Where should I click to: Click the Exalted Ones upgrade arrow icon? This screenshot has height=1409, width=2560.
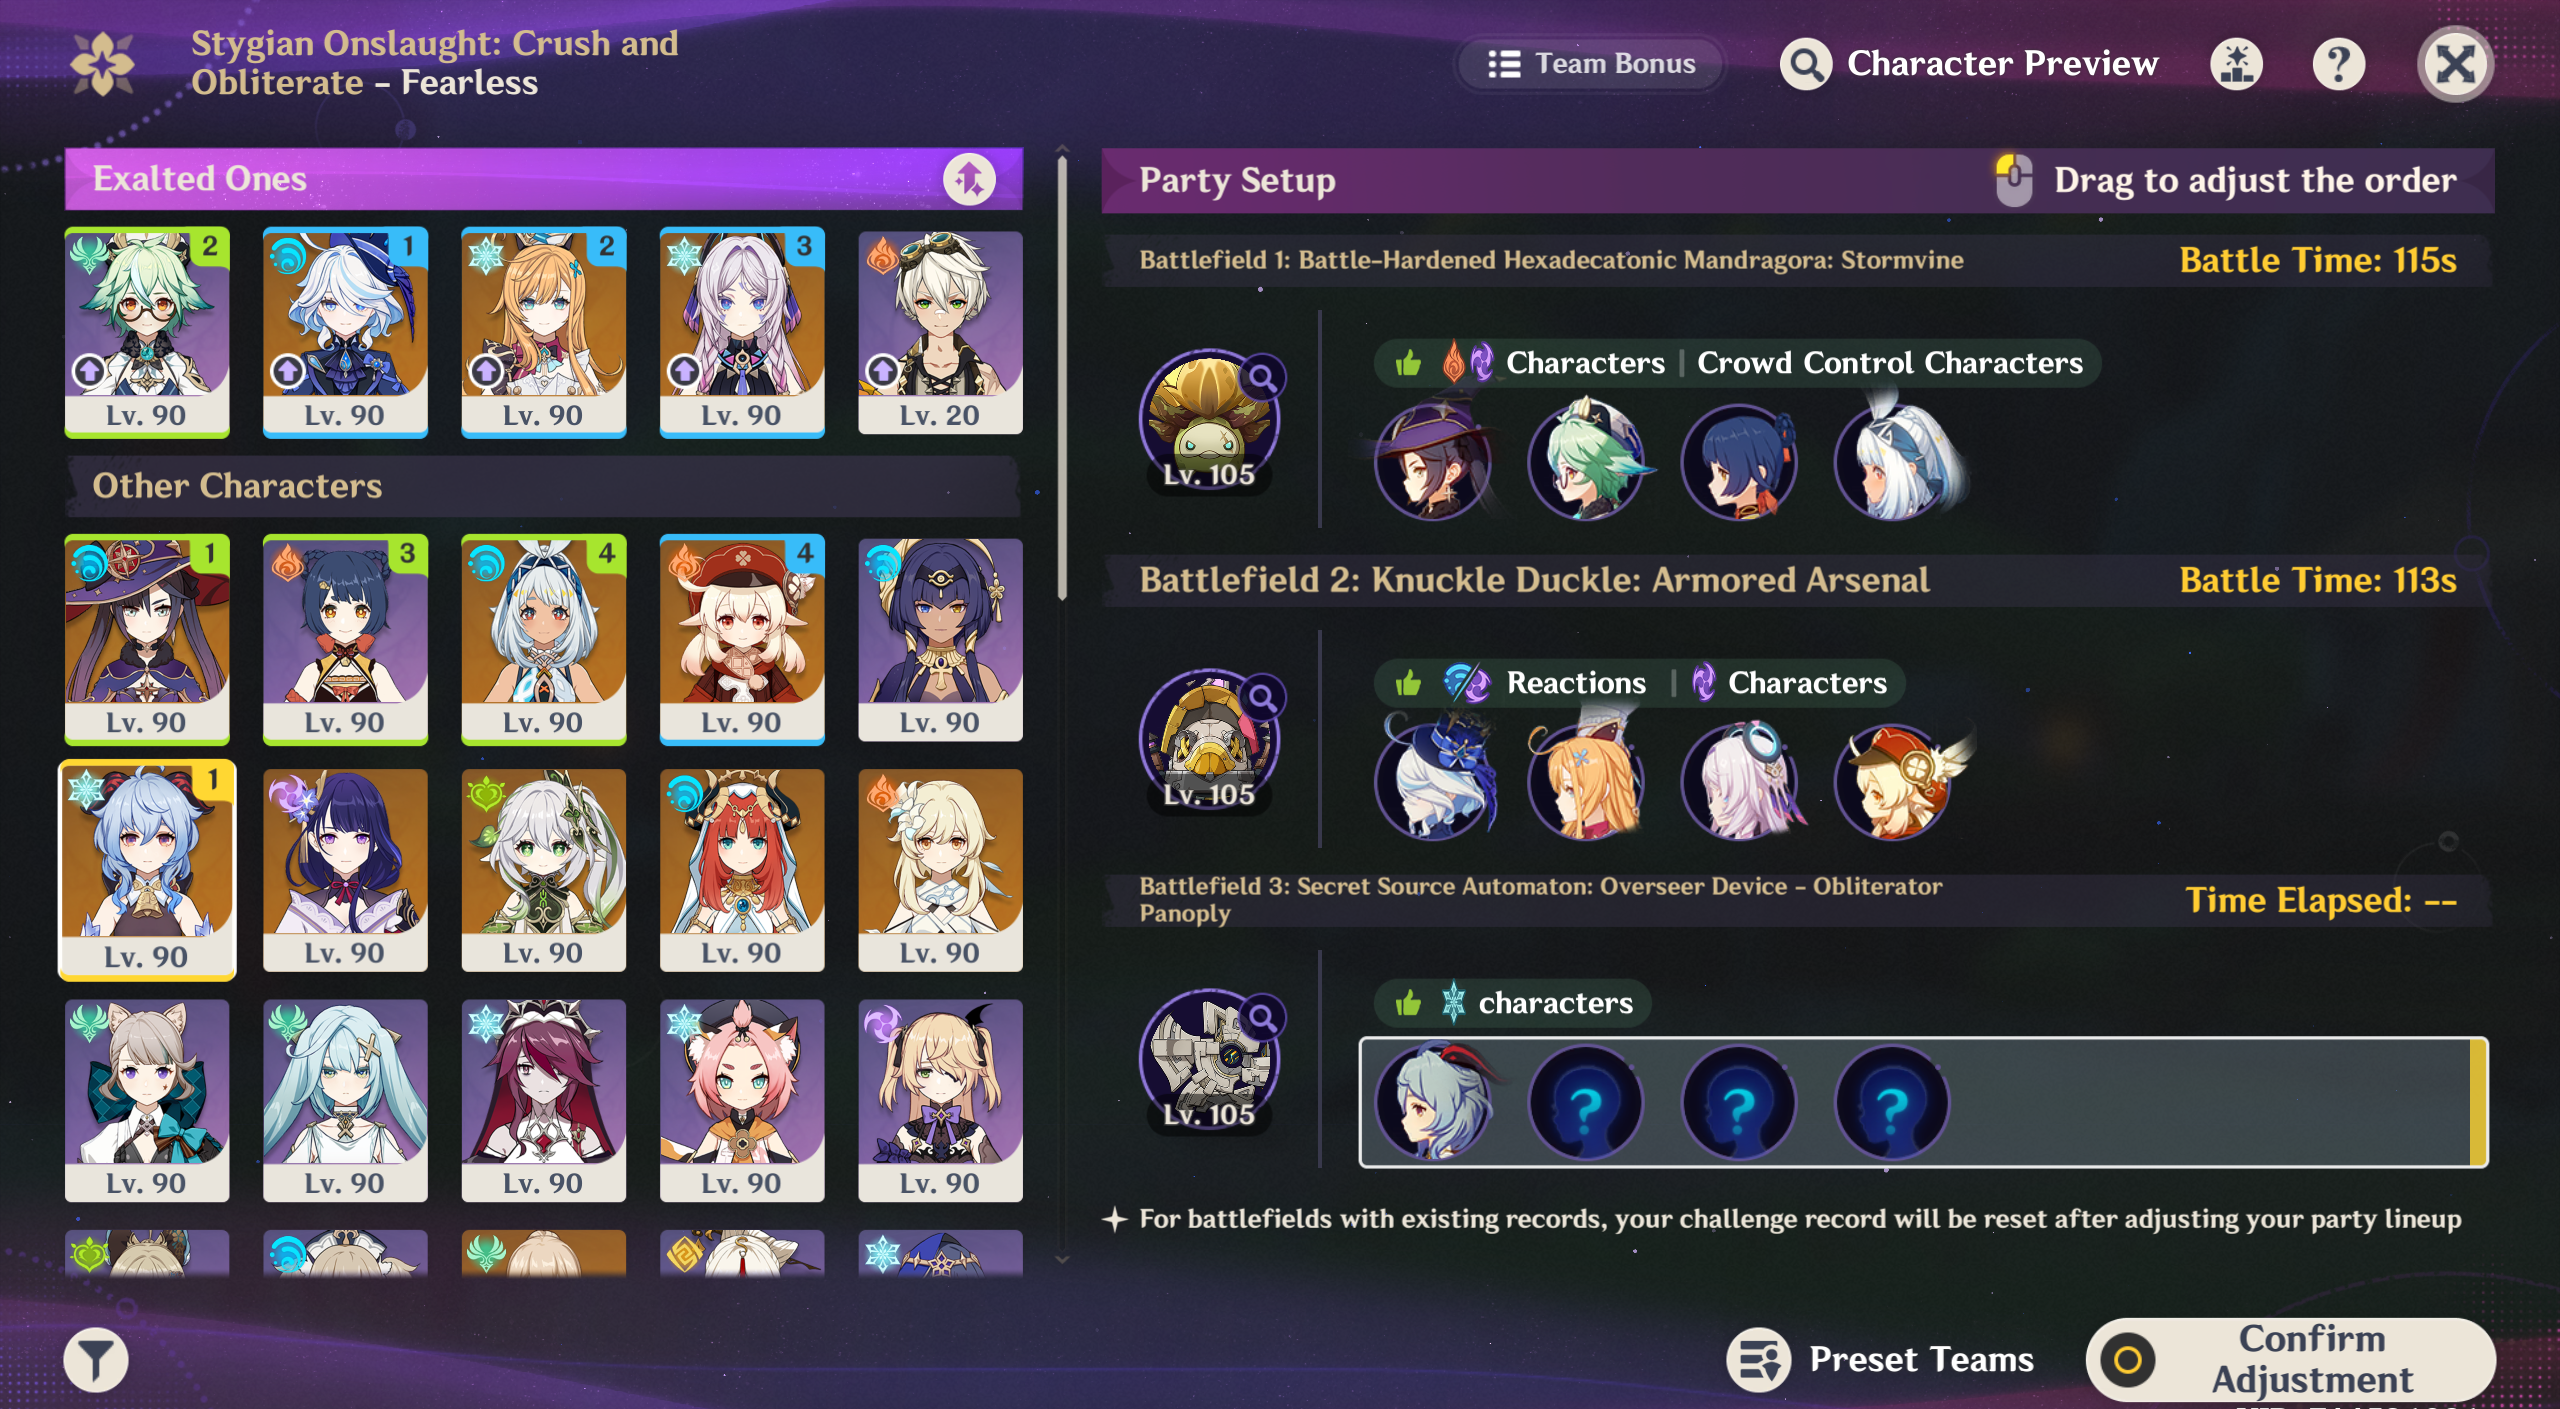969,179
